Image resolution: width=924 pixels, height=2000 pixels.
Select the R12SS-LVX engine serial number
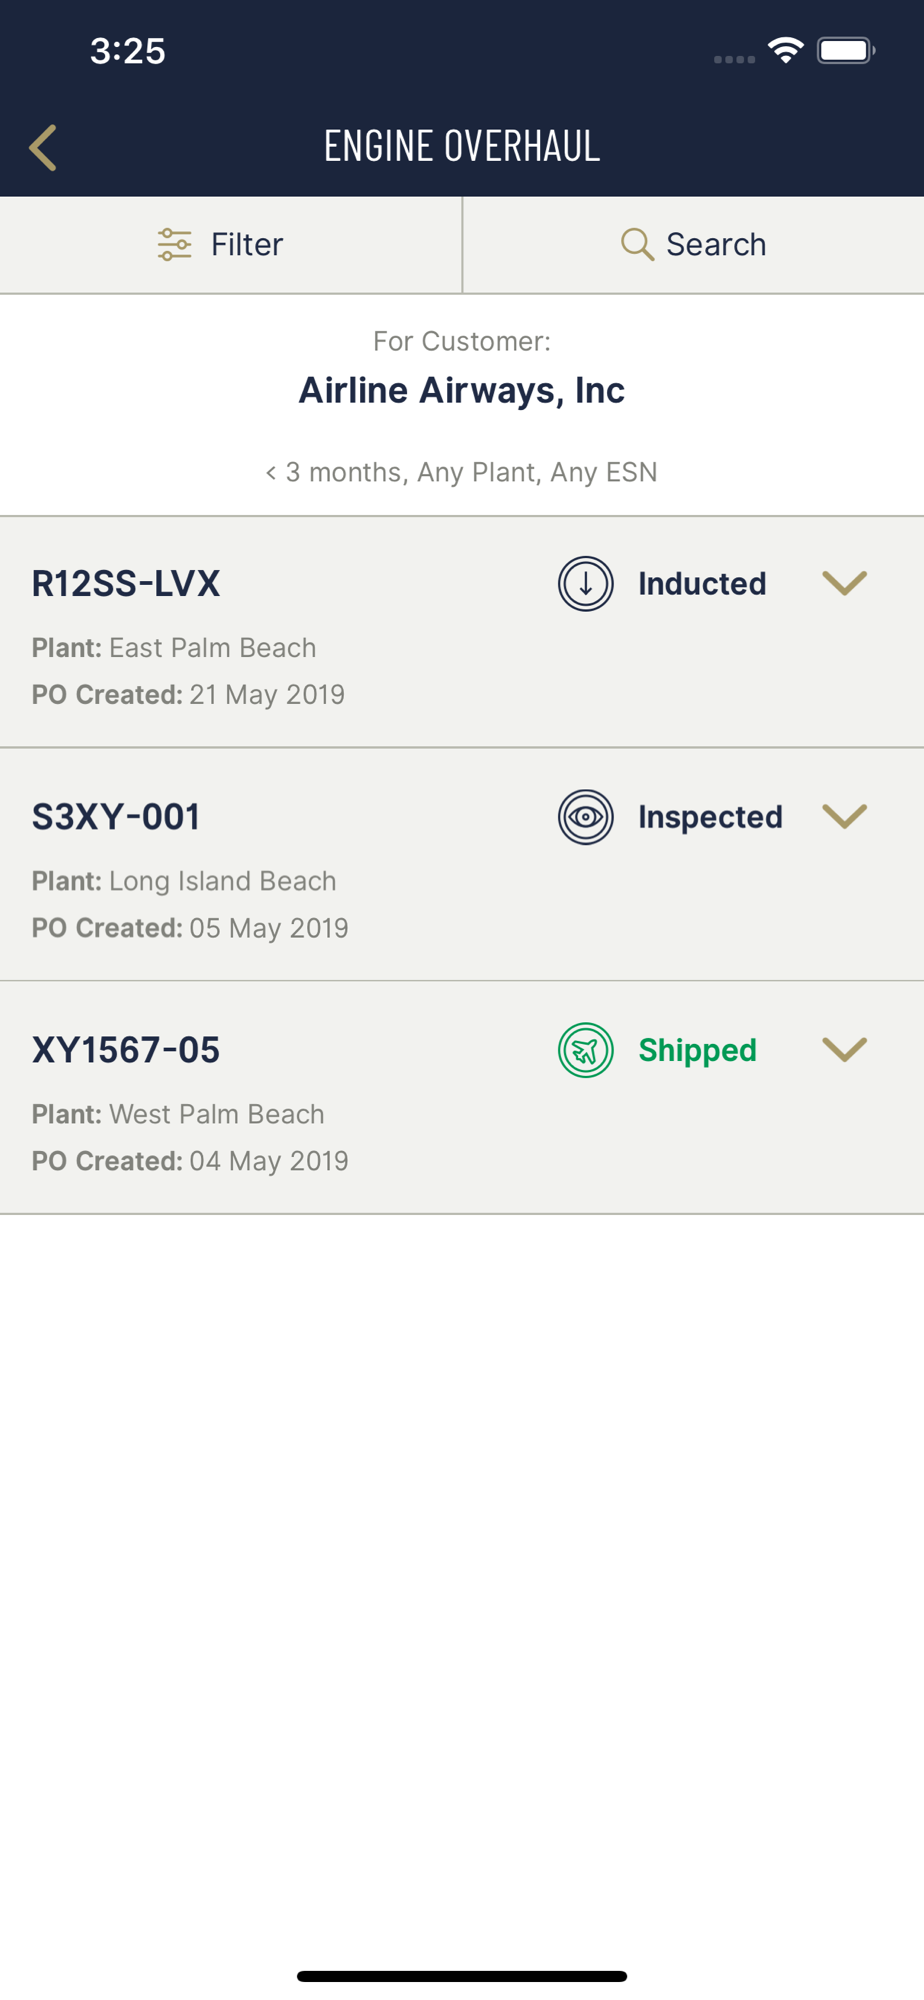coord(126,584)
